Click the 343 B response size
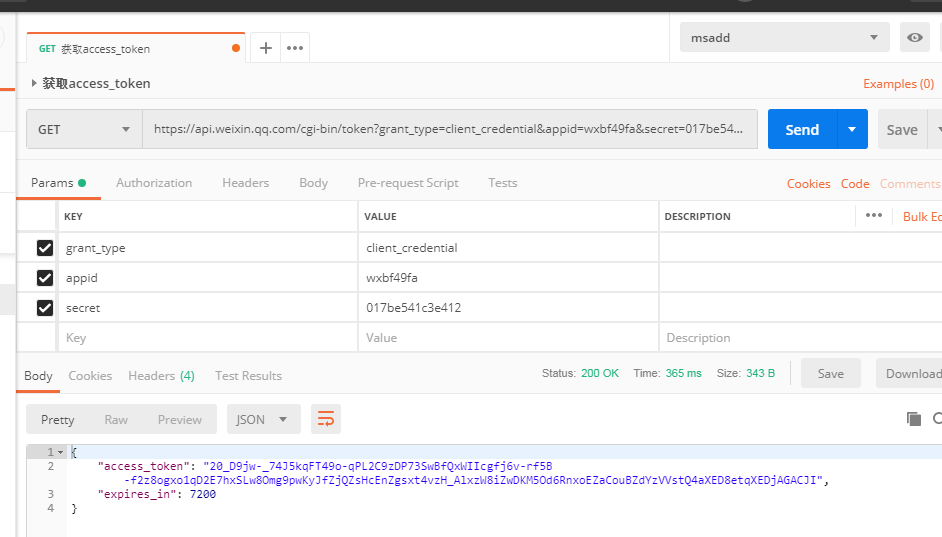The width and height of the screenshot is (942, 537). pos(760,373)
